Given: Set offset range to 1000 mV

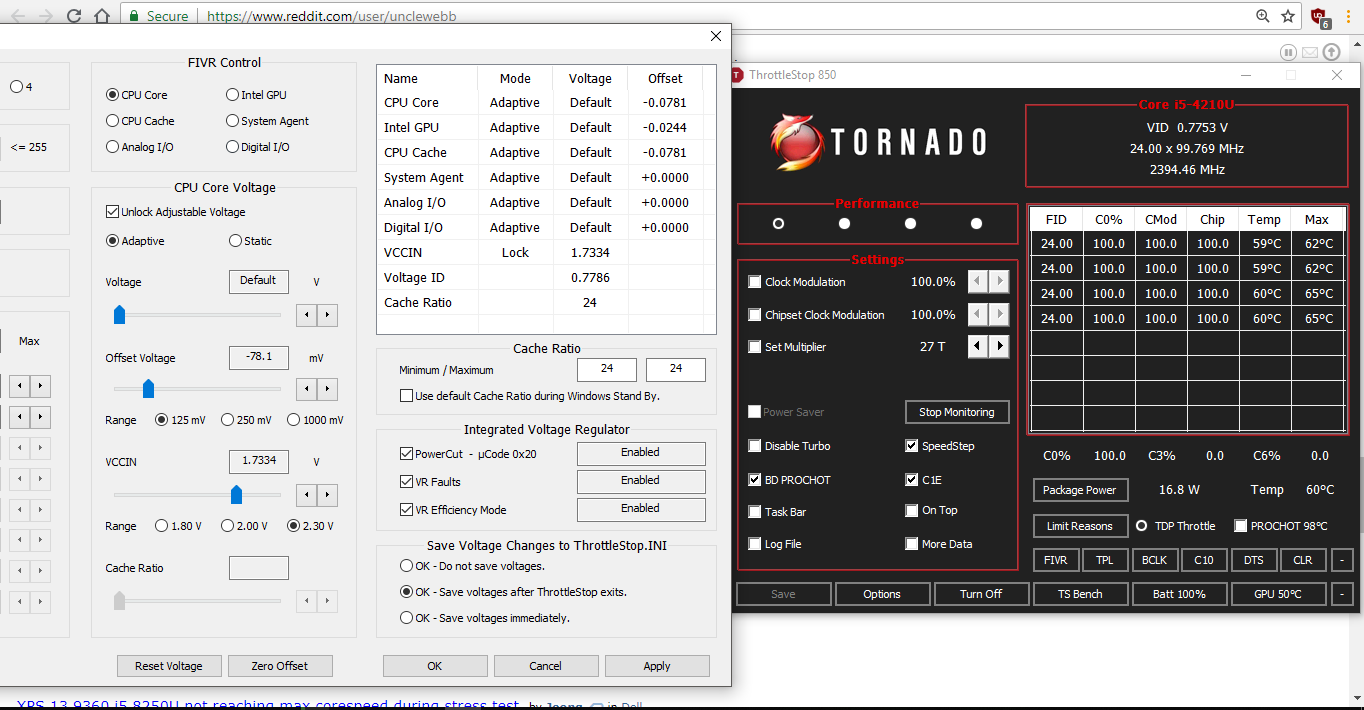Looking at the screenshot, I should pyautogui.click(x=293, y=420).
